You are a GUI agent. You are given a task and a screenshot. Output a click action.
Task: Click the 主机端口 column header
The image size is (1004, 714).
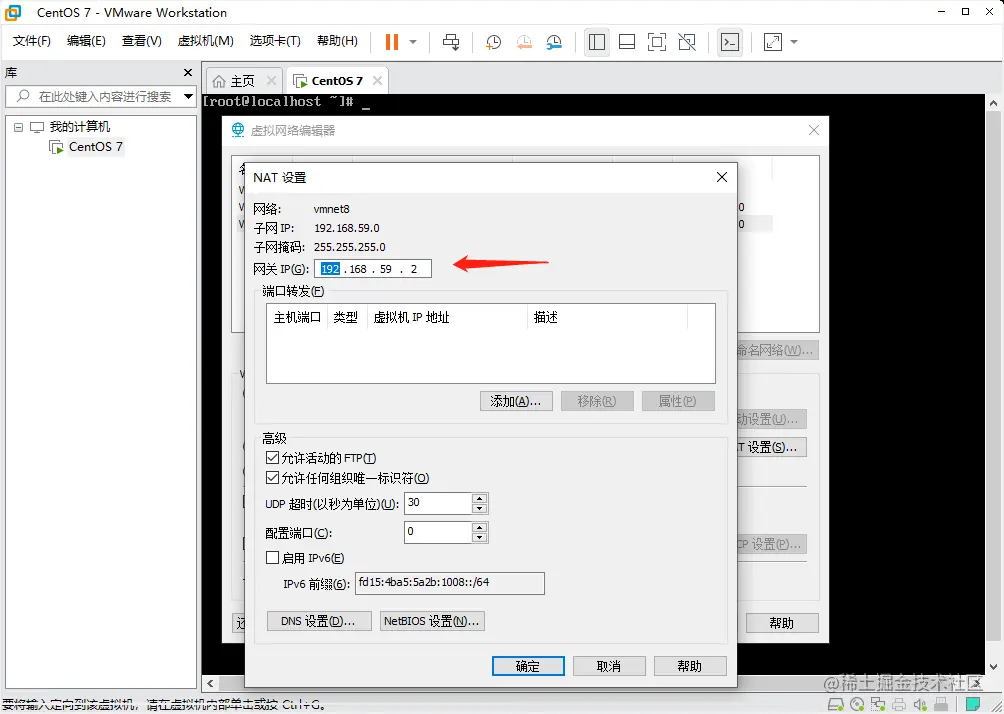[297, 318]
